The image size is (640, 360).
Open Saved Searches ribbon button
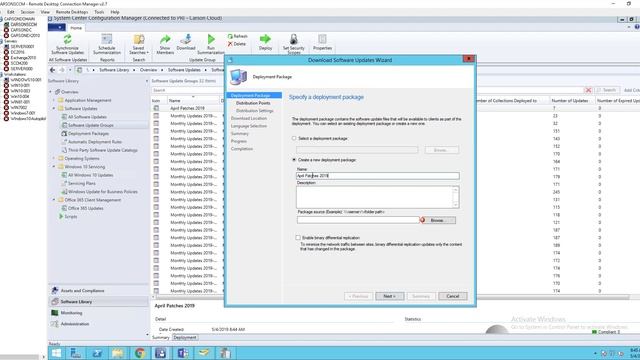139,44
